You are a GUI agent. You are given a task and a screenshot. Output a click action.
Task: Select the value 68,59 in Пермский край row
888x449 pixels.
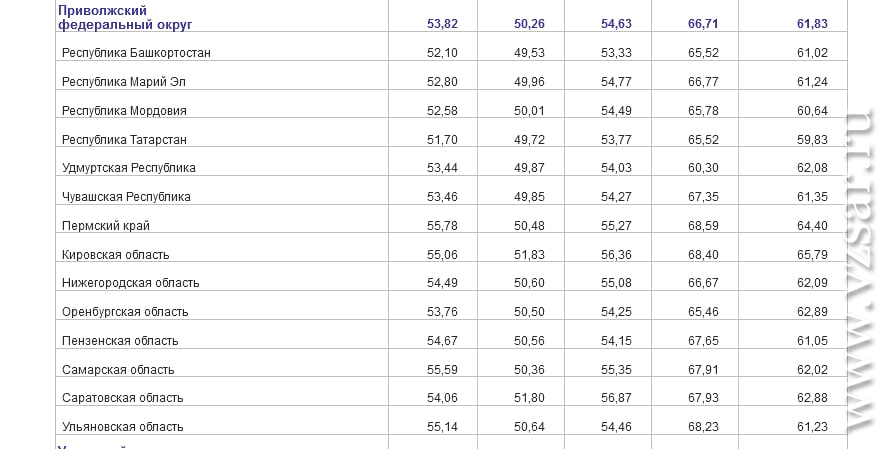coord(703,225)
